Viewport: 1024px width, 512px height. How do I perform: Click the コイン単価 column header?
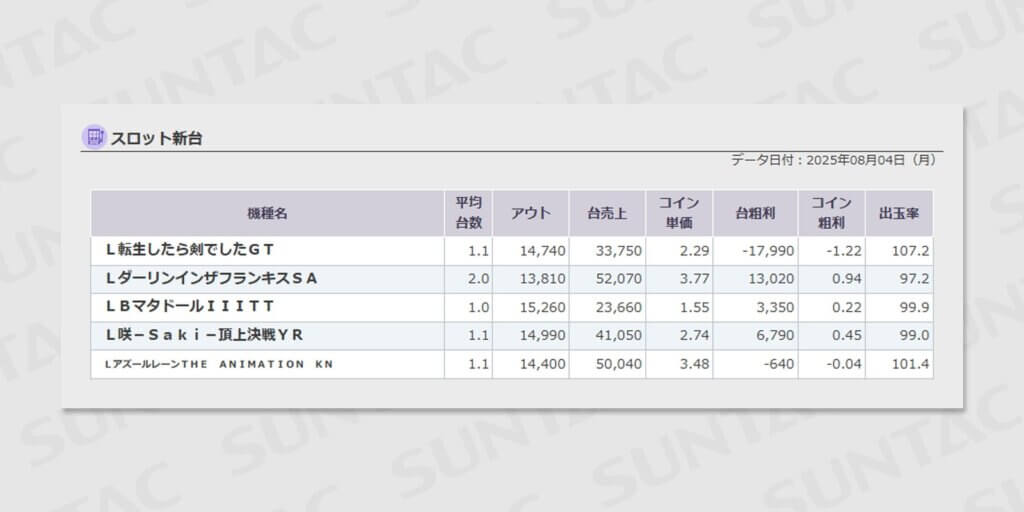pos(678,213)
